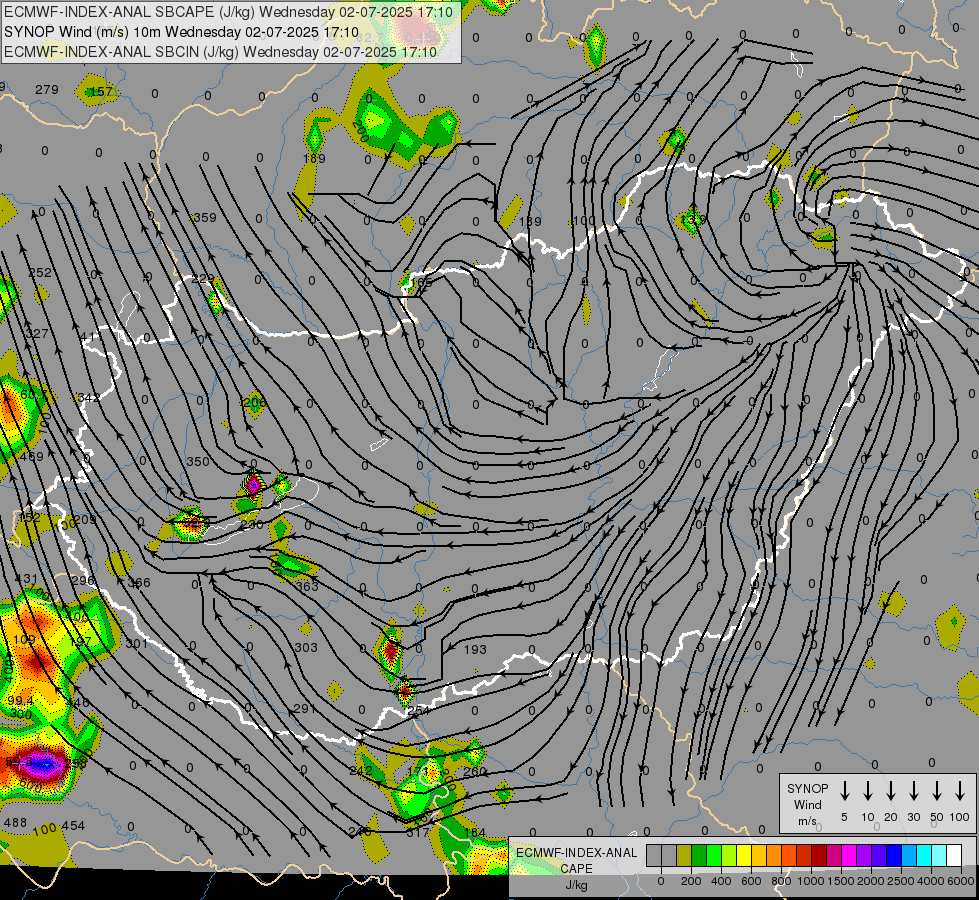
Task: Click the wind arrow above 20 m/s
Action: tap(891, 791)
